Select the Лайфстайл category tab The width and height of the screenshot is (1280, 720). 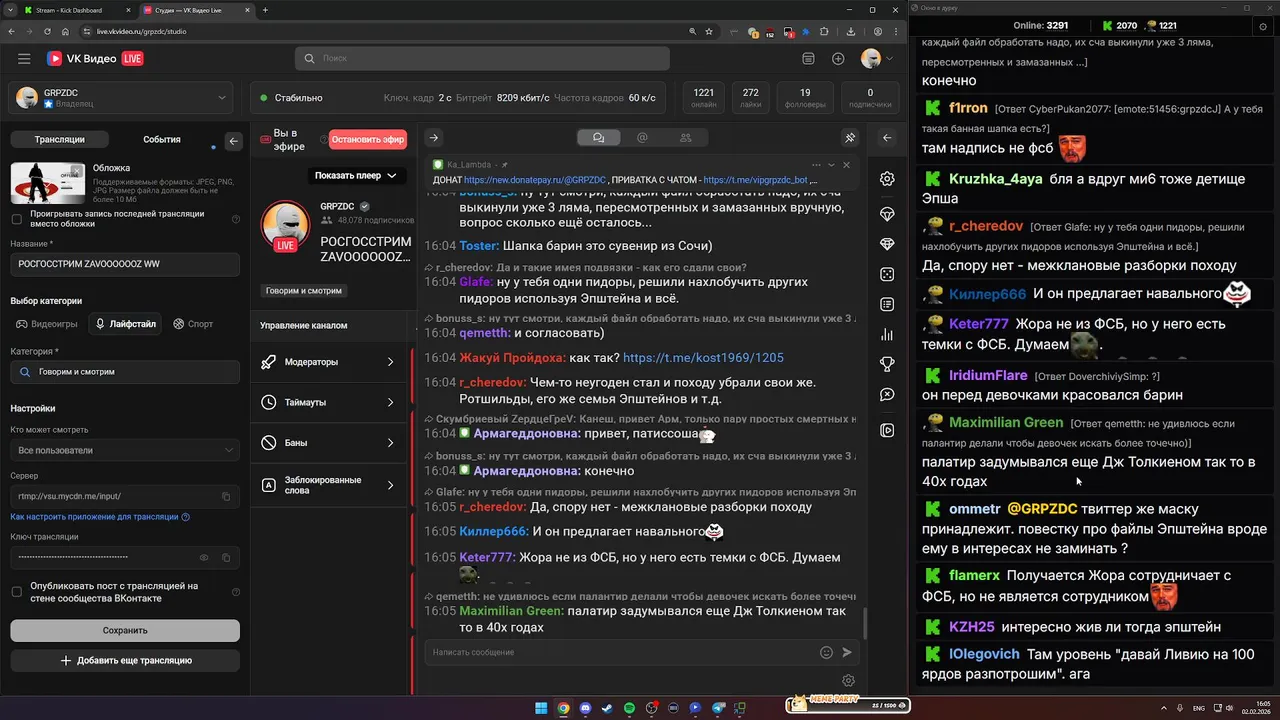point(125,324)
